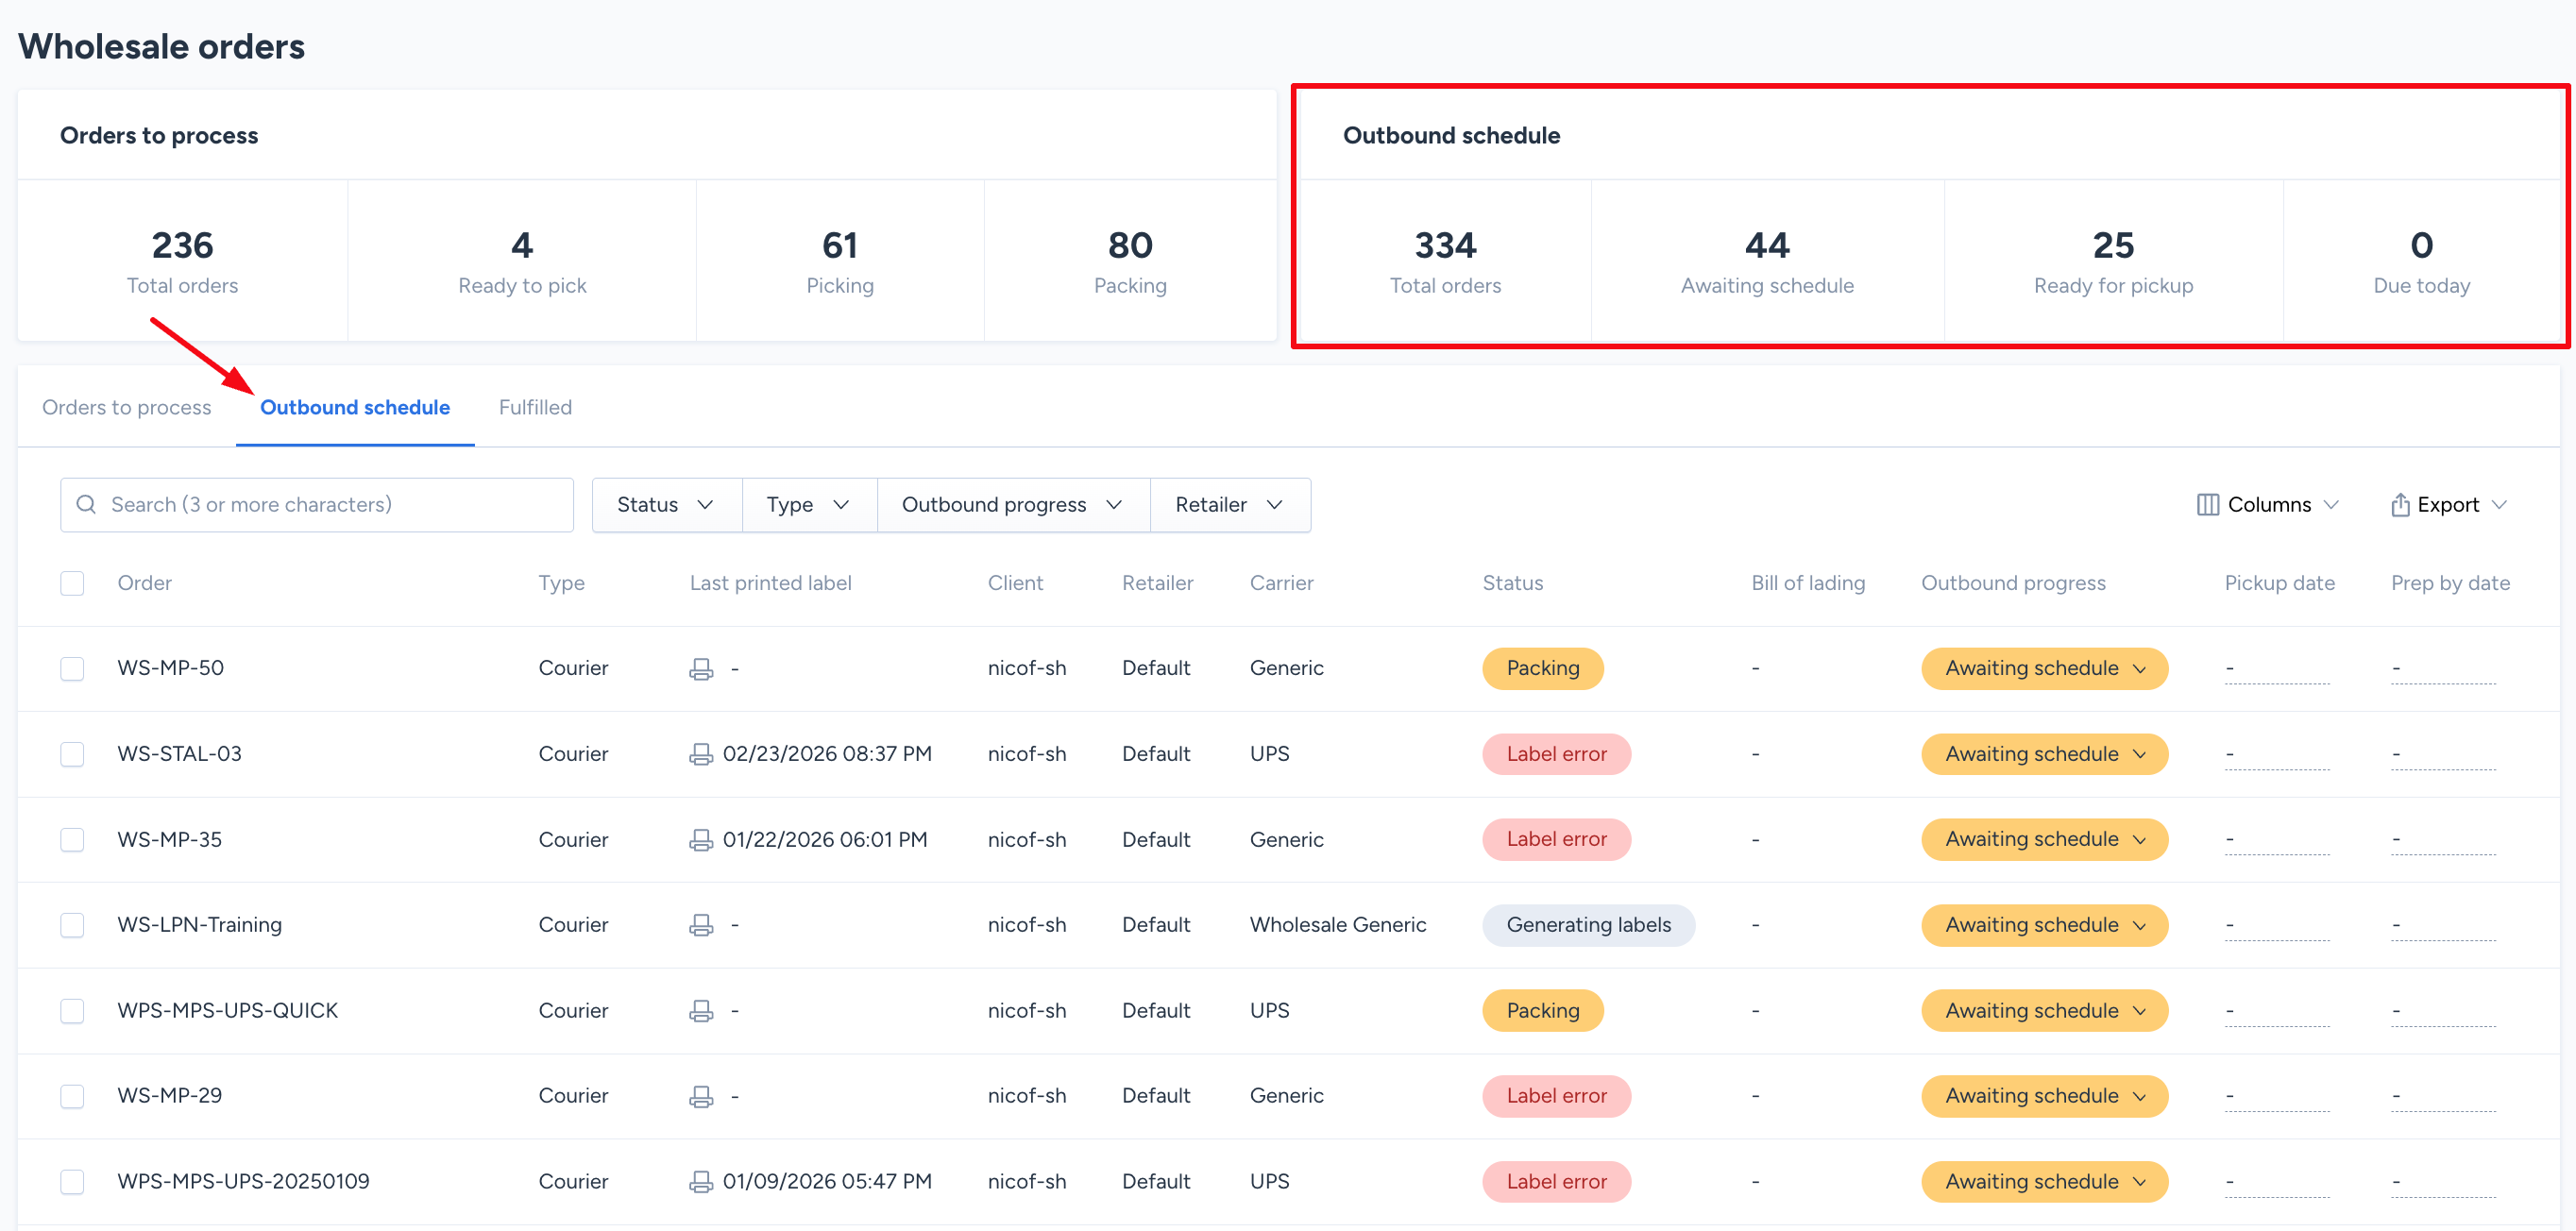2576x1231 pixels.
Task: Click the Export share icon
Action: (2399, 505)
